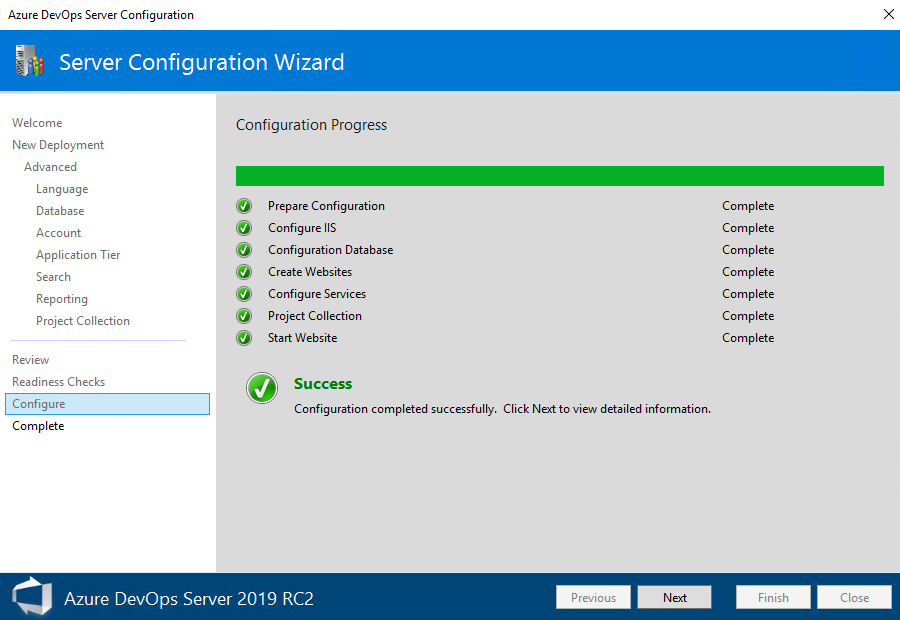Click the Next button
Screen dimensions: 900x620
[674, 597]
